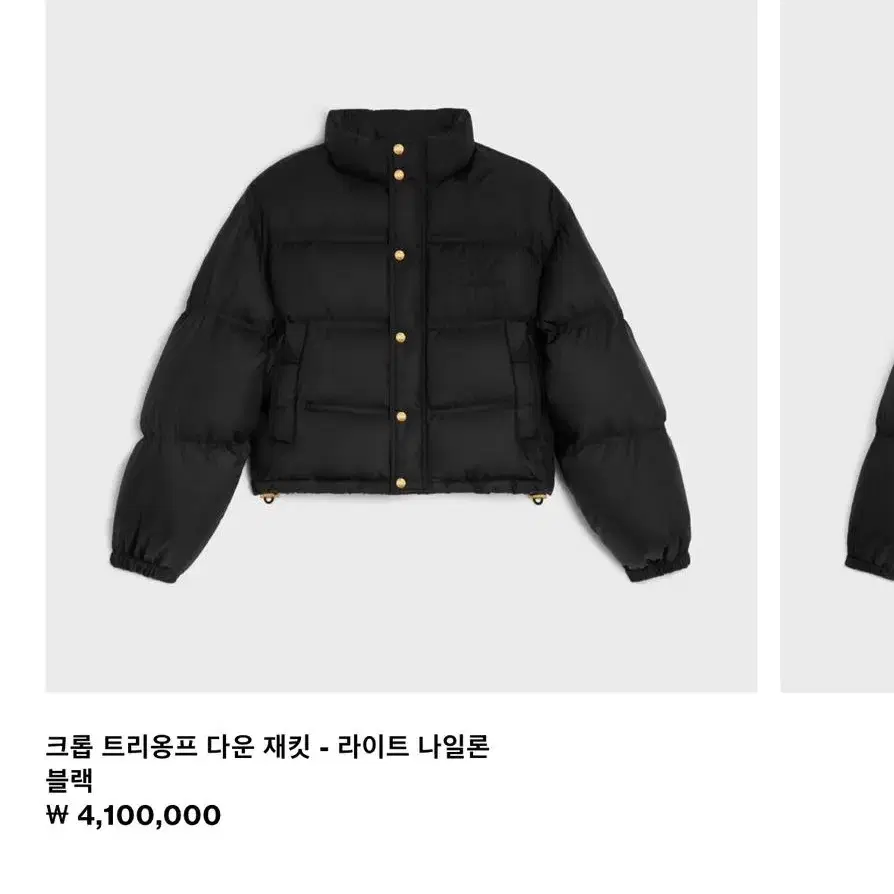Screen dimensions: 894x894
Task: Click the 라이트 나일론 part of the title
Action: (413, 746)
